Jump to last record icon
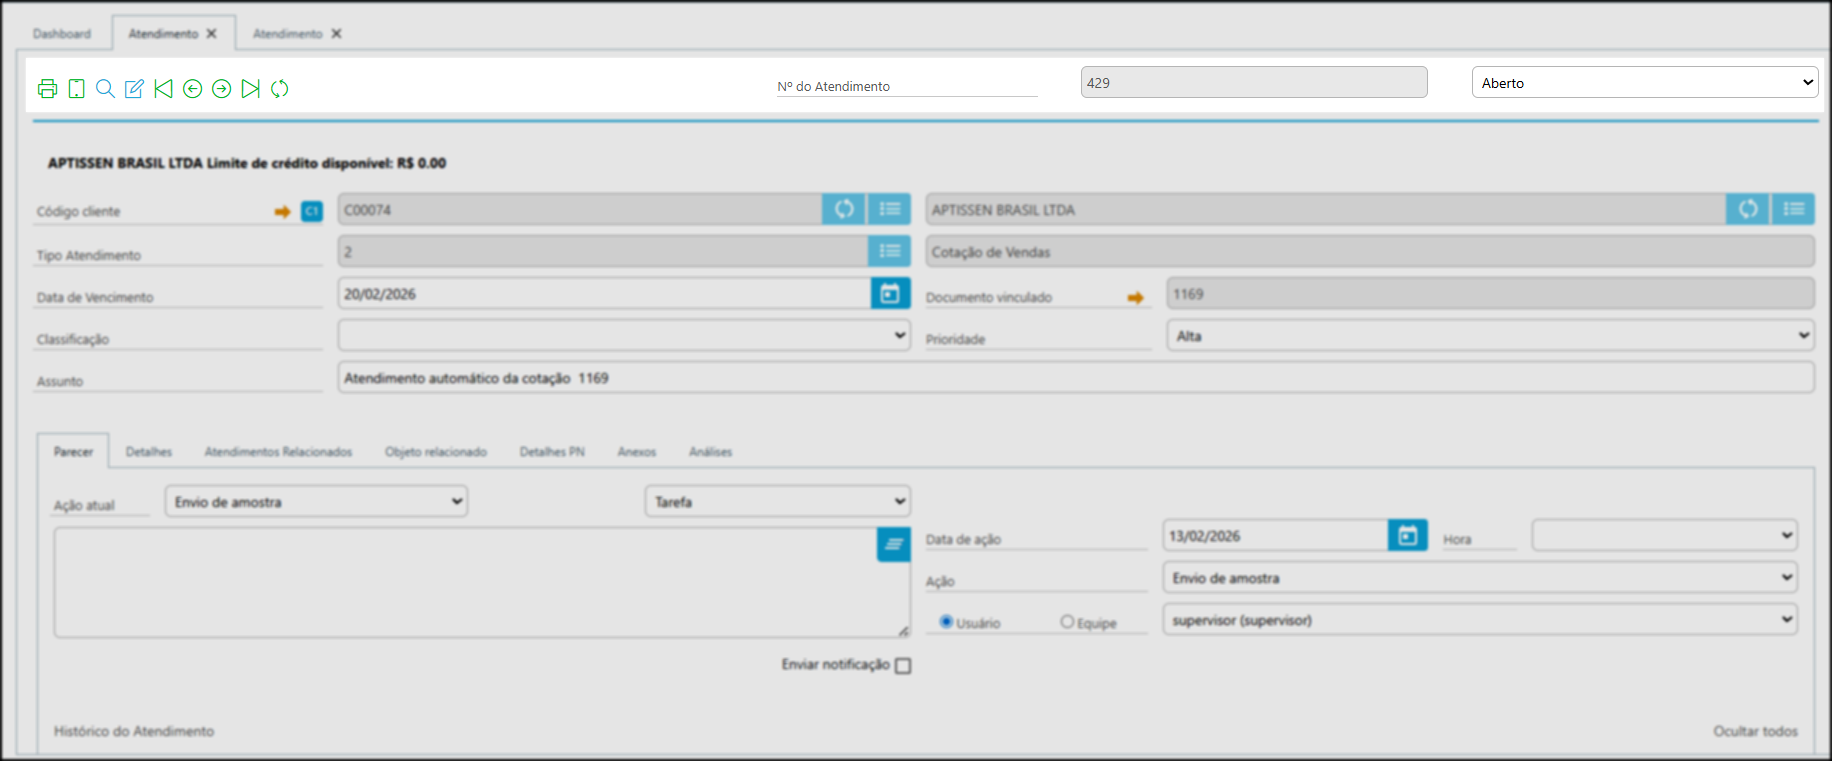 tap(250, 89)
